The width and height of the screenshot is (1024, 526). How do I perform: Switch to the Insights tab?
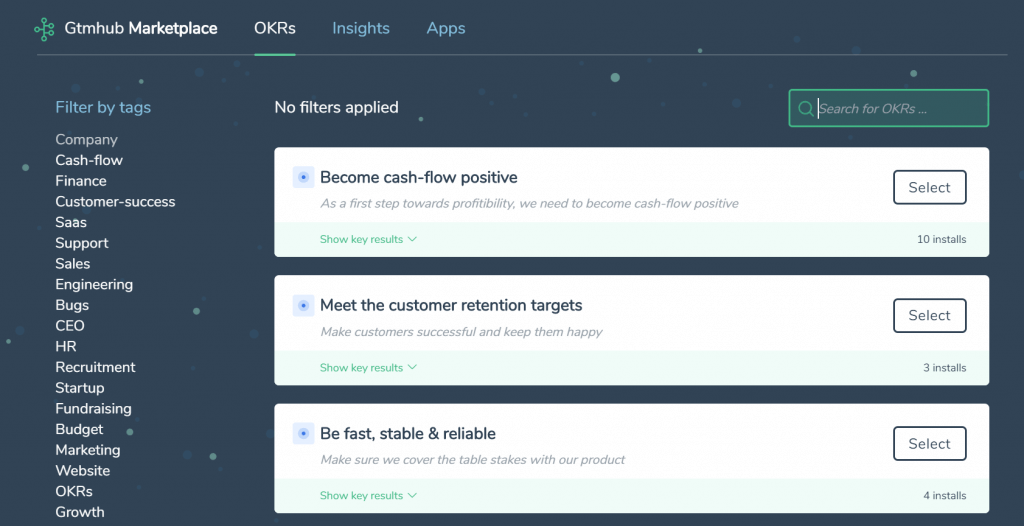tap(360, 28)
